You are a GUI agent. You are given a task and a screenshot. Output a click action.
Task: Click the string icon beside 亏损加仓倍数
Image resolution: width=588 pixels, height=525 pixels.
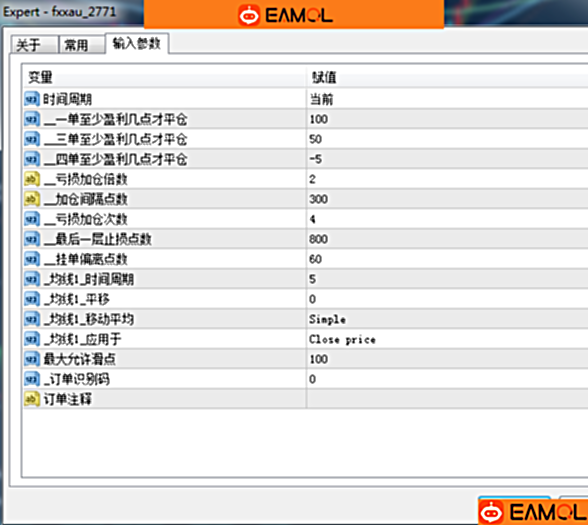32,179
